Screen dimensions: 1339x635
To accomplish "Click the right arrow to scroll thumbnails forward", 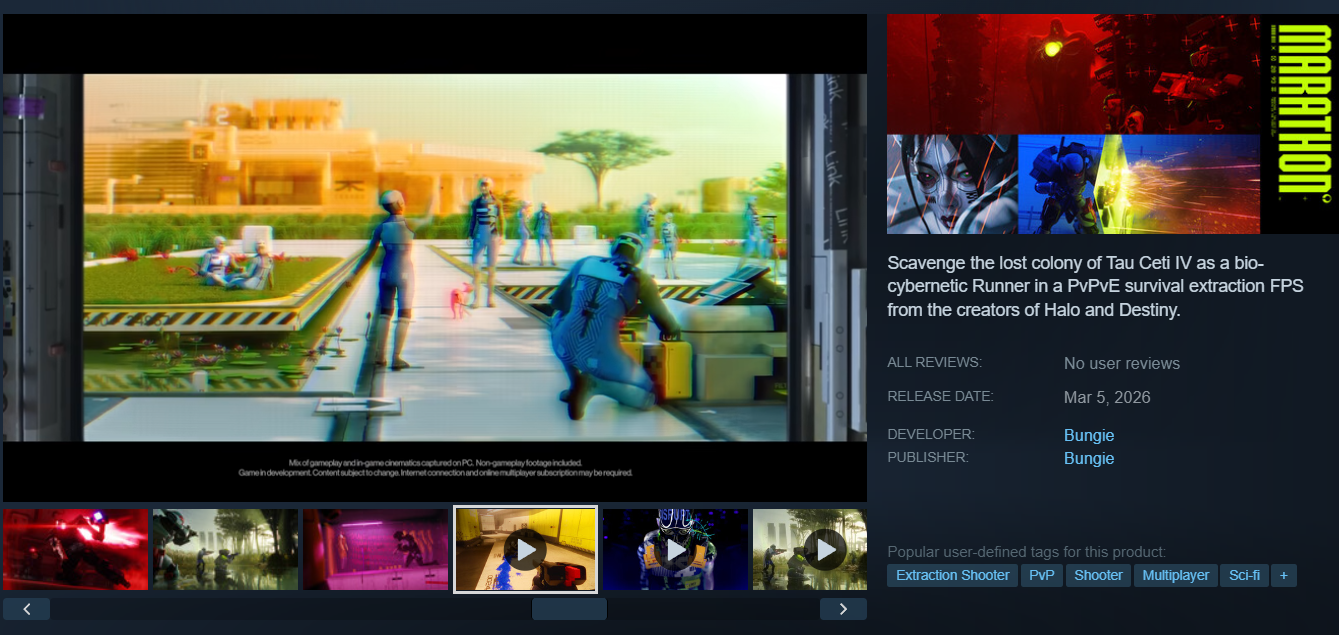I will 843,608.
